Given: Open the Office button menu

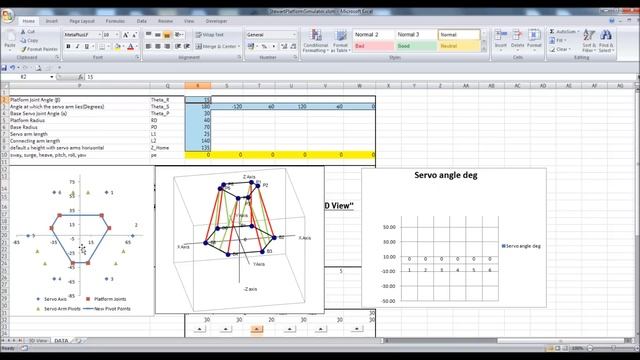Looking at the screenshot, I should coord(7,16).
